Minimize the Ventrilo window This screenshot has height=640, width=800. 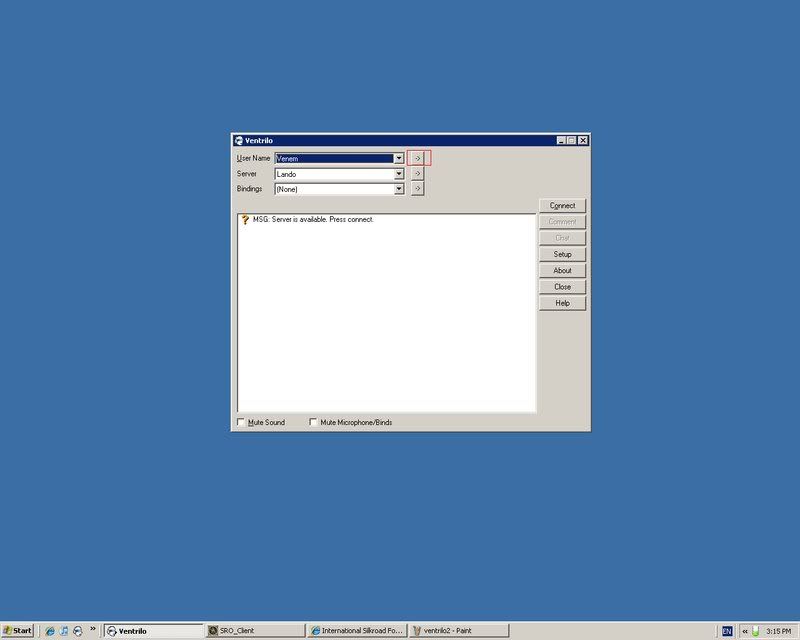pyautogui.click(x=561, y=140)
